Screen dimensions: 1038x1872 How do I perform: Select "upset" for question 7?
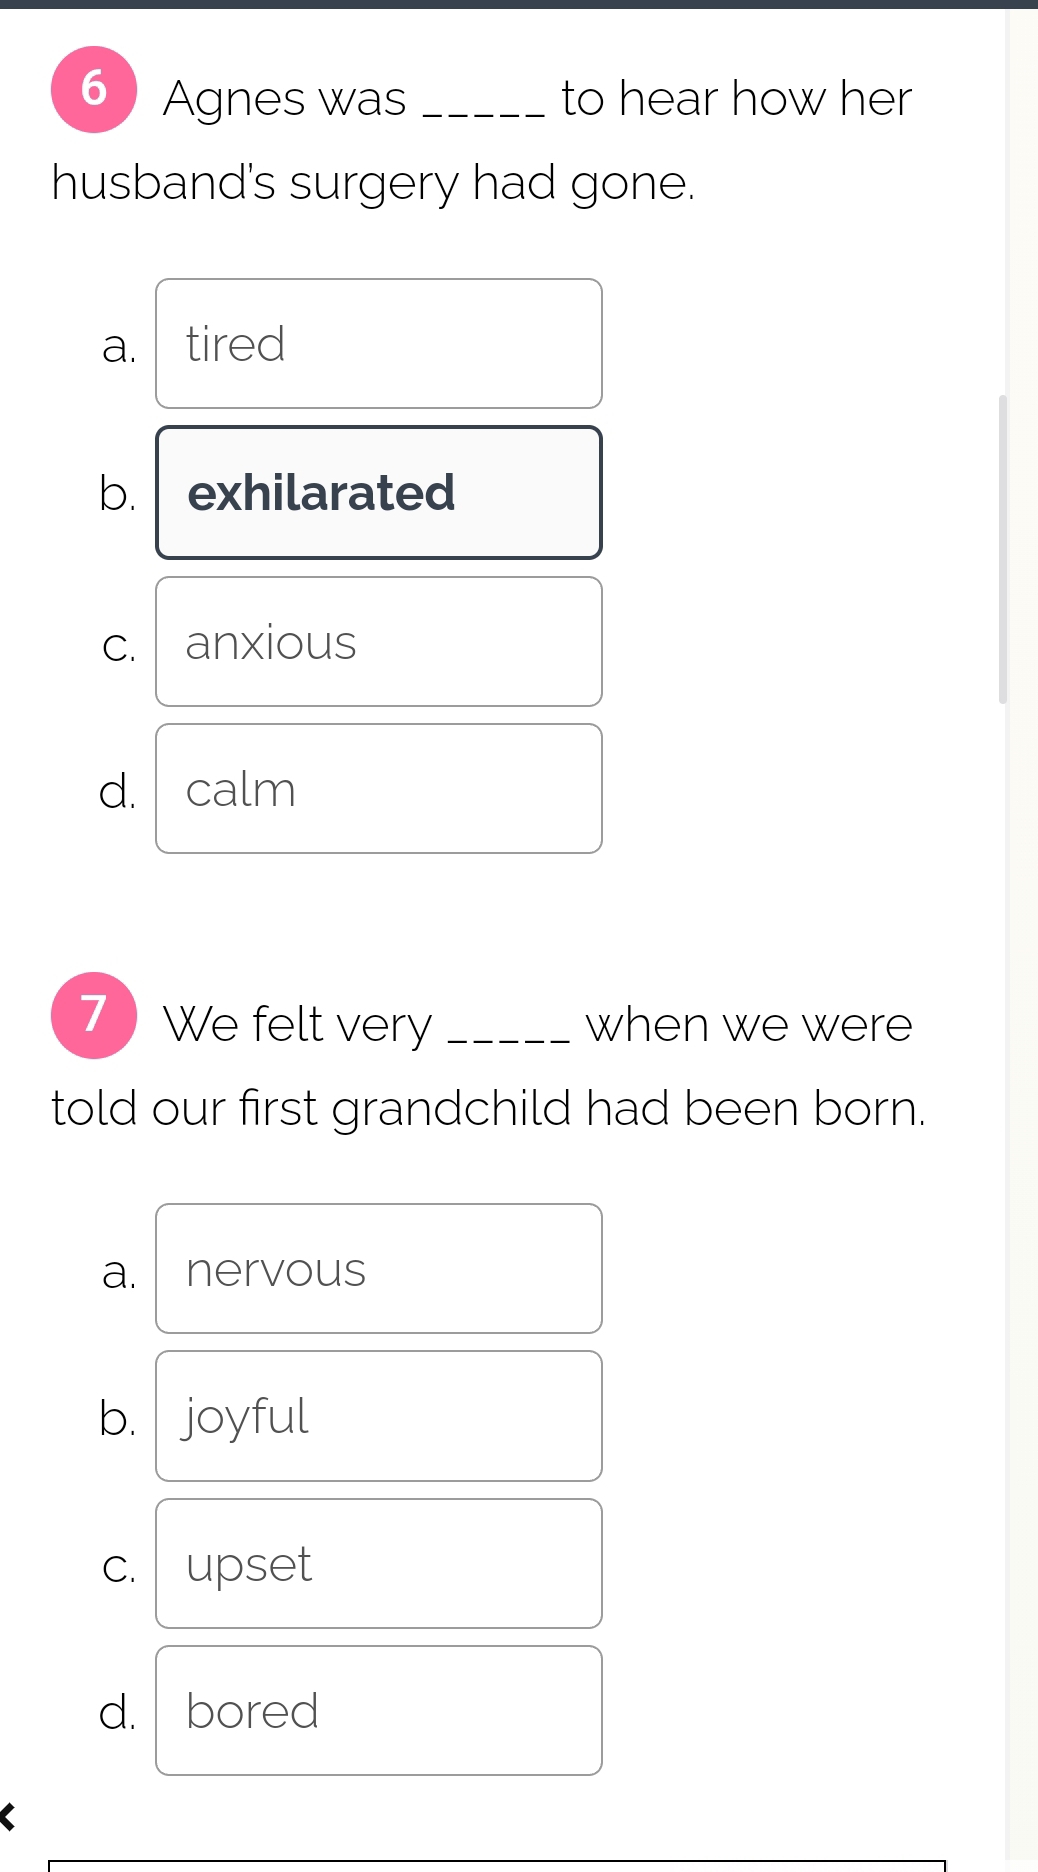378,1563
